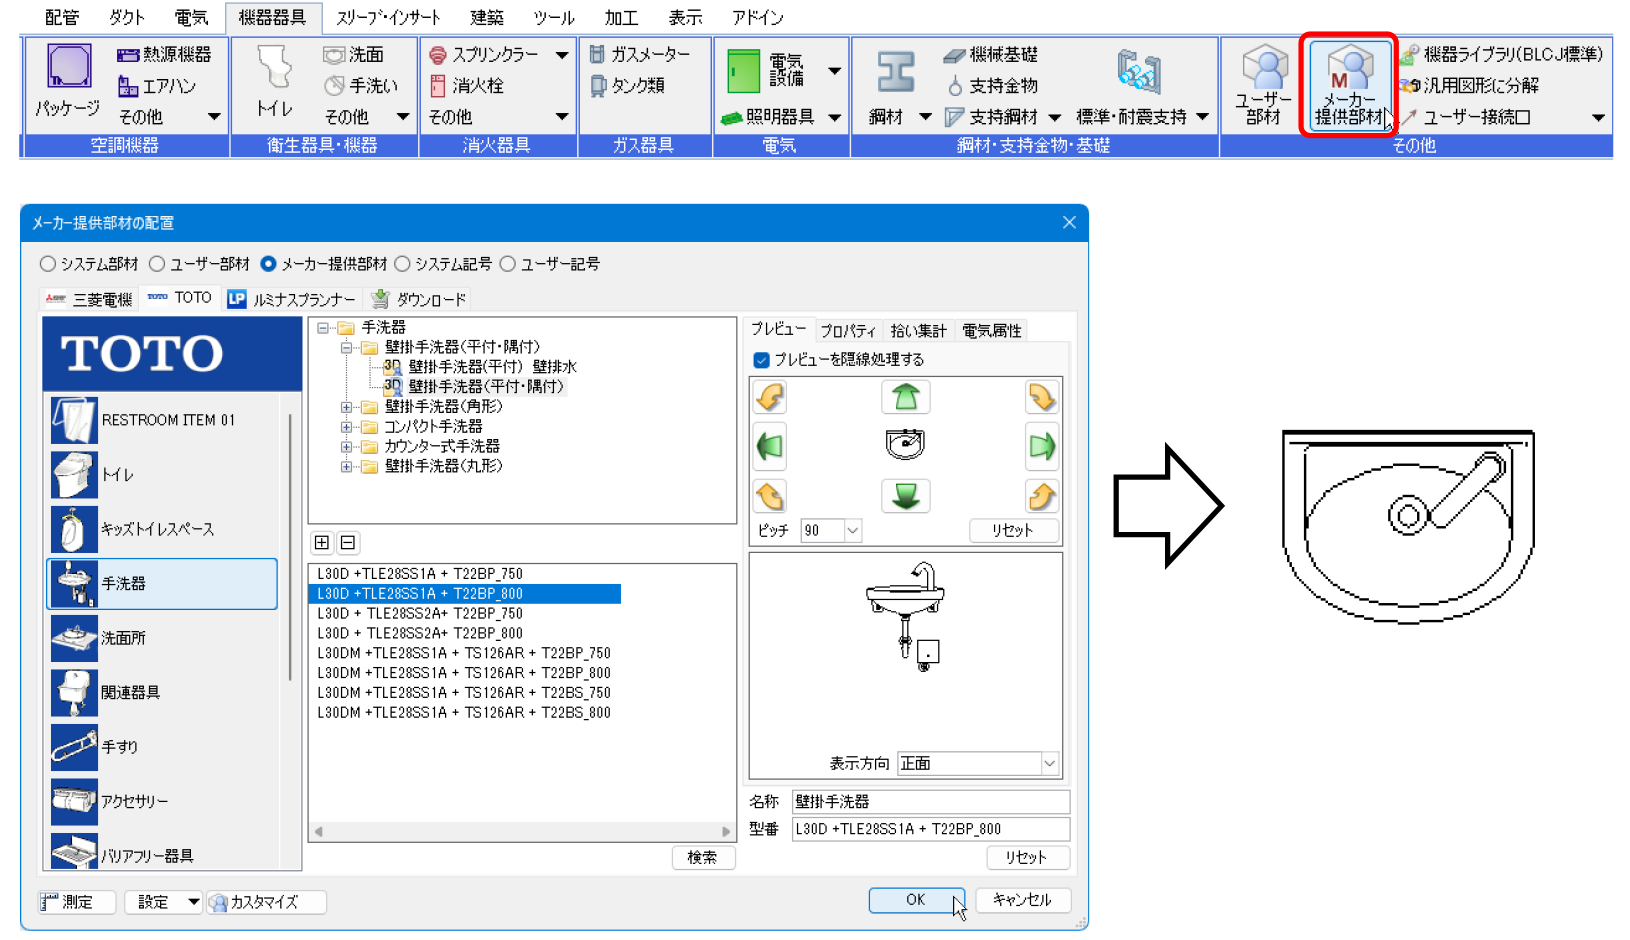
Task: Open ユーザー部材 user parts
Action: pos(1264,85)
